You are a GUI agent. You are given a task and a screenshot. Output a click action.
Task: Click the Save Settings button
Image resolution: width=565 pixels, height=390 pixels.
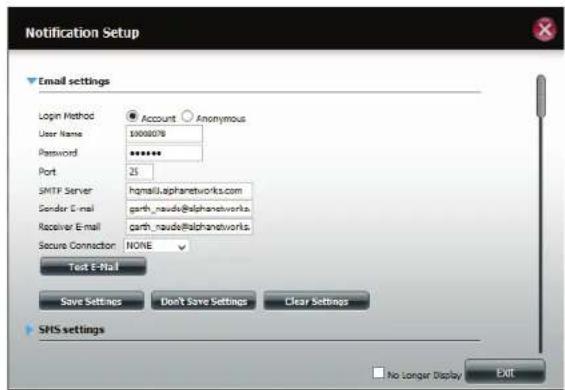click(92, 301)
